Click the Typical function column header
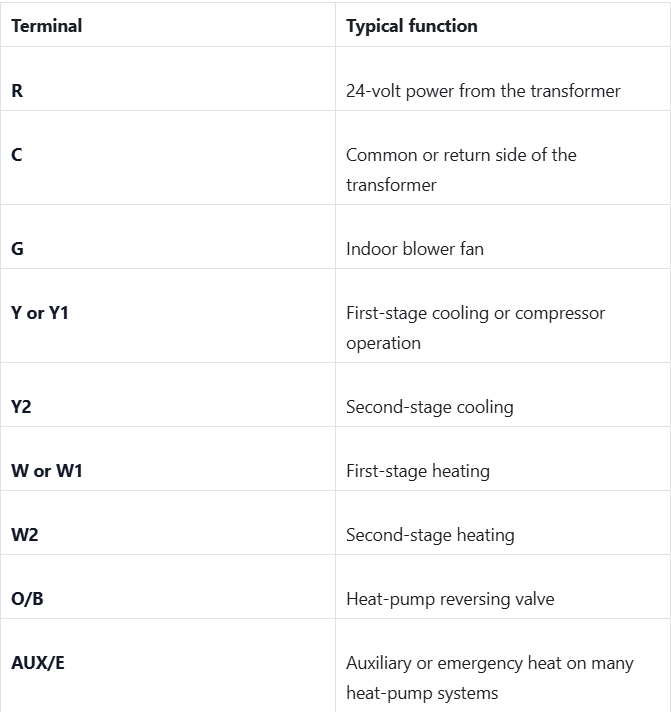Viewport: 671px width, 712px height. click(412, 26)
